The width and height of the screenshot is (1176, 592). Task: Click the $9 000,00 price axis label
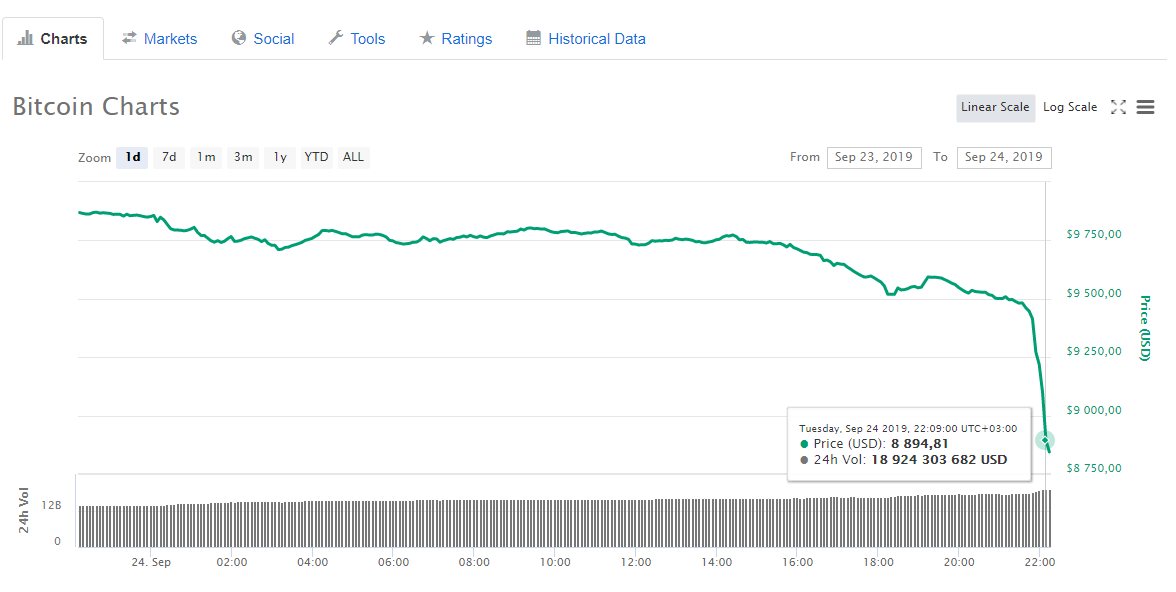pyautogui.click(x=1094, y=410)
